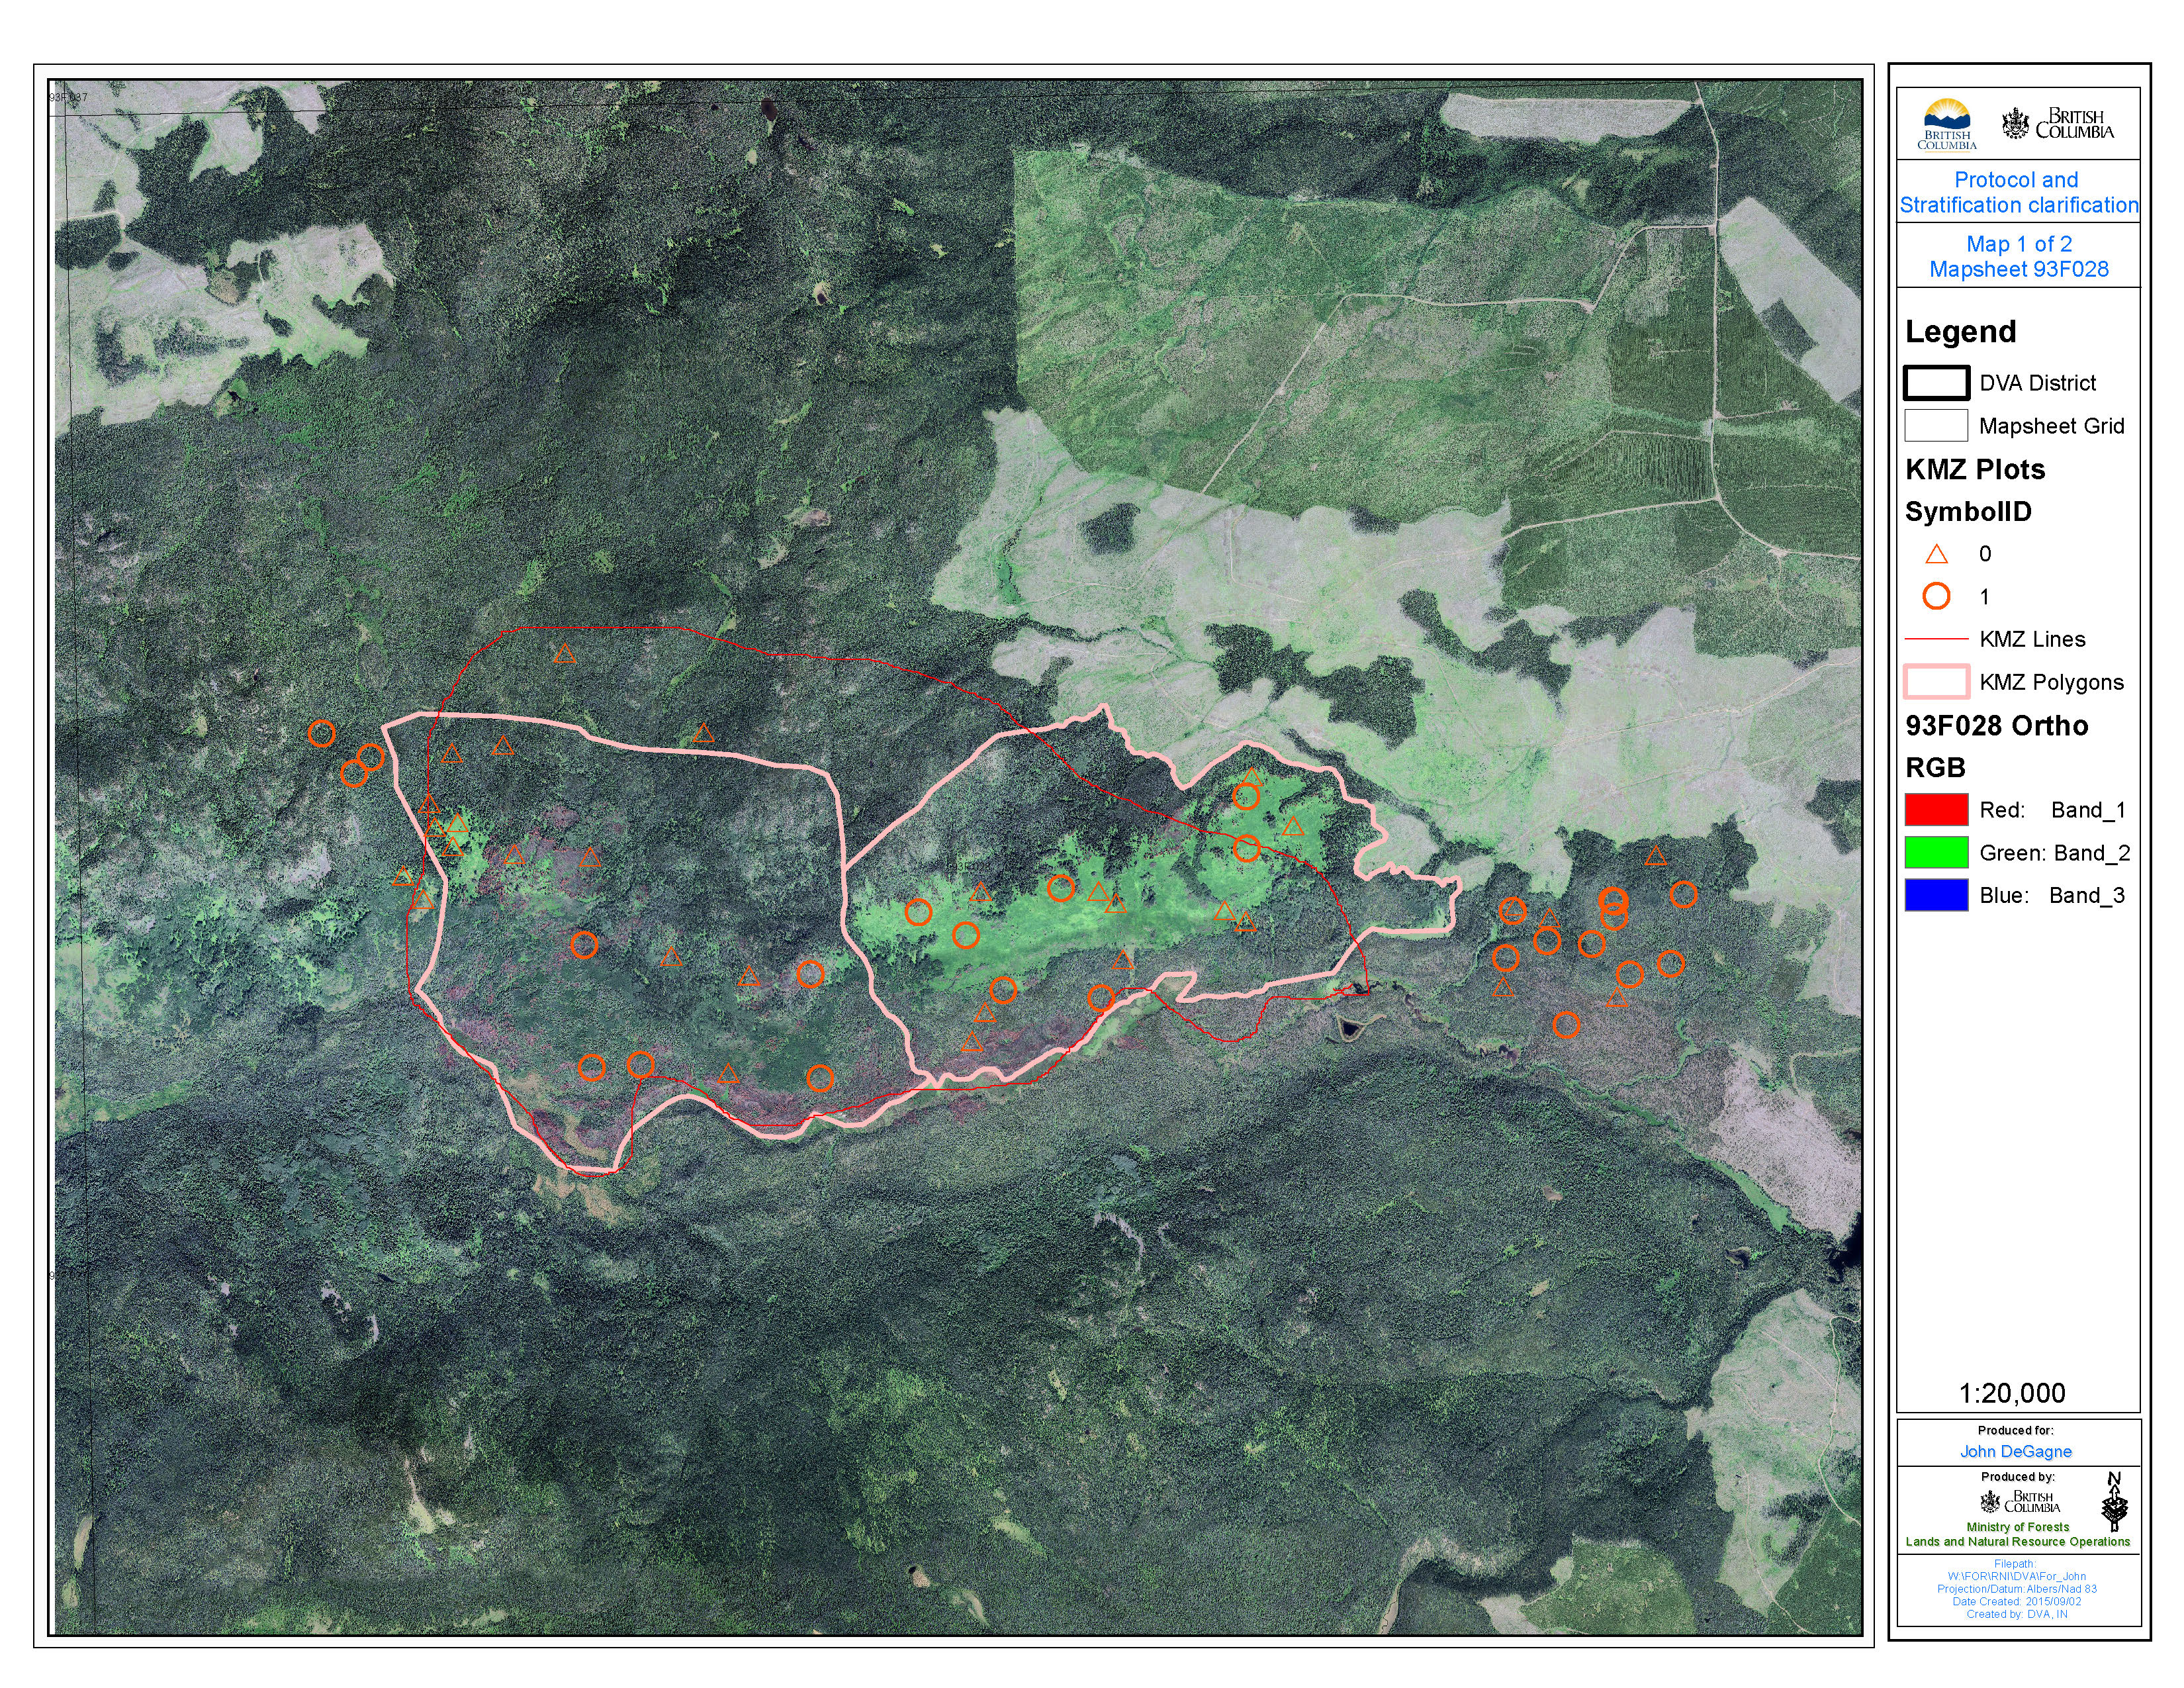Screen dimensions: 2184x1688
Task: Select the Red Band_1 color swatch
Action: click(1936, 810)
